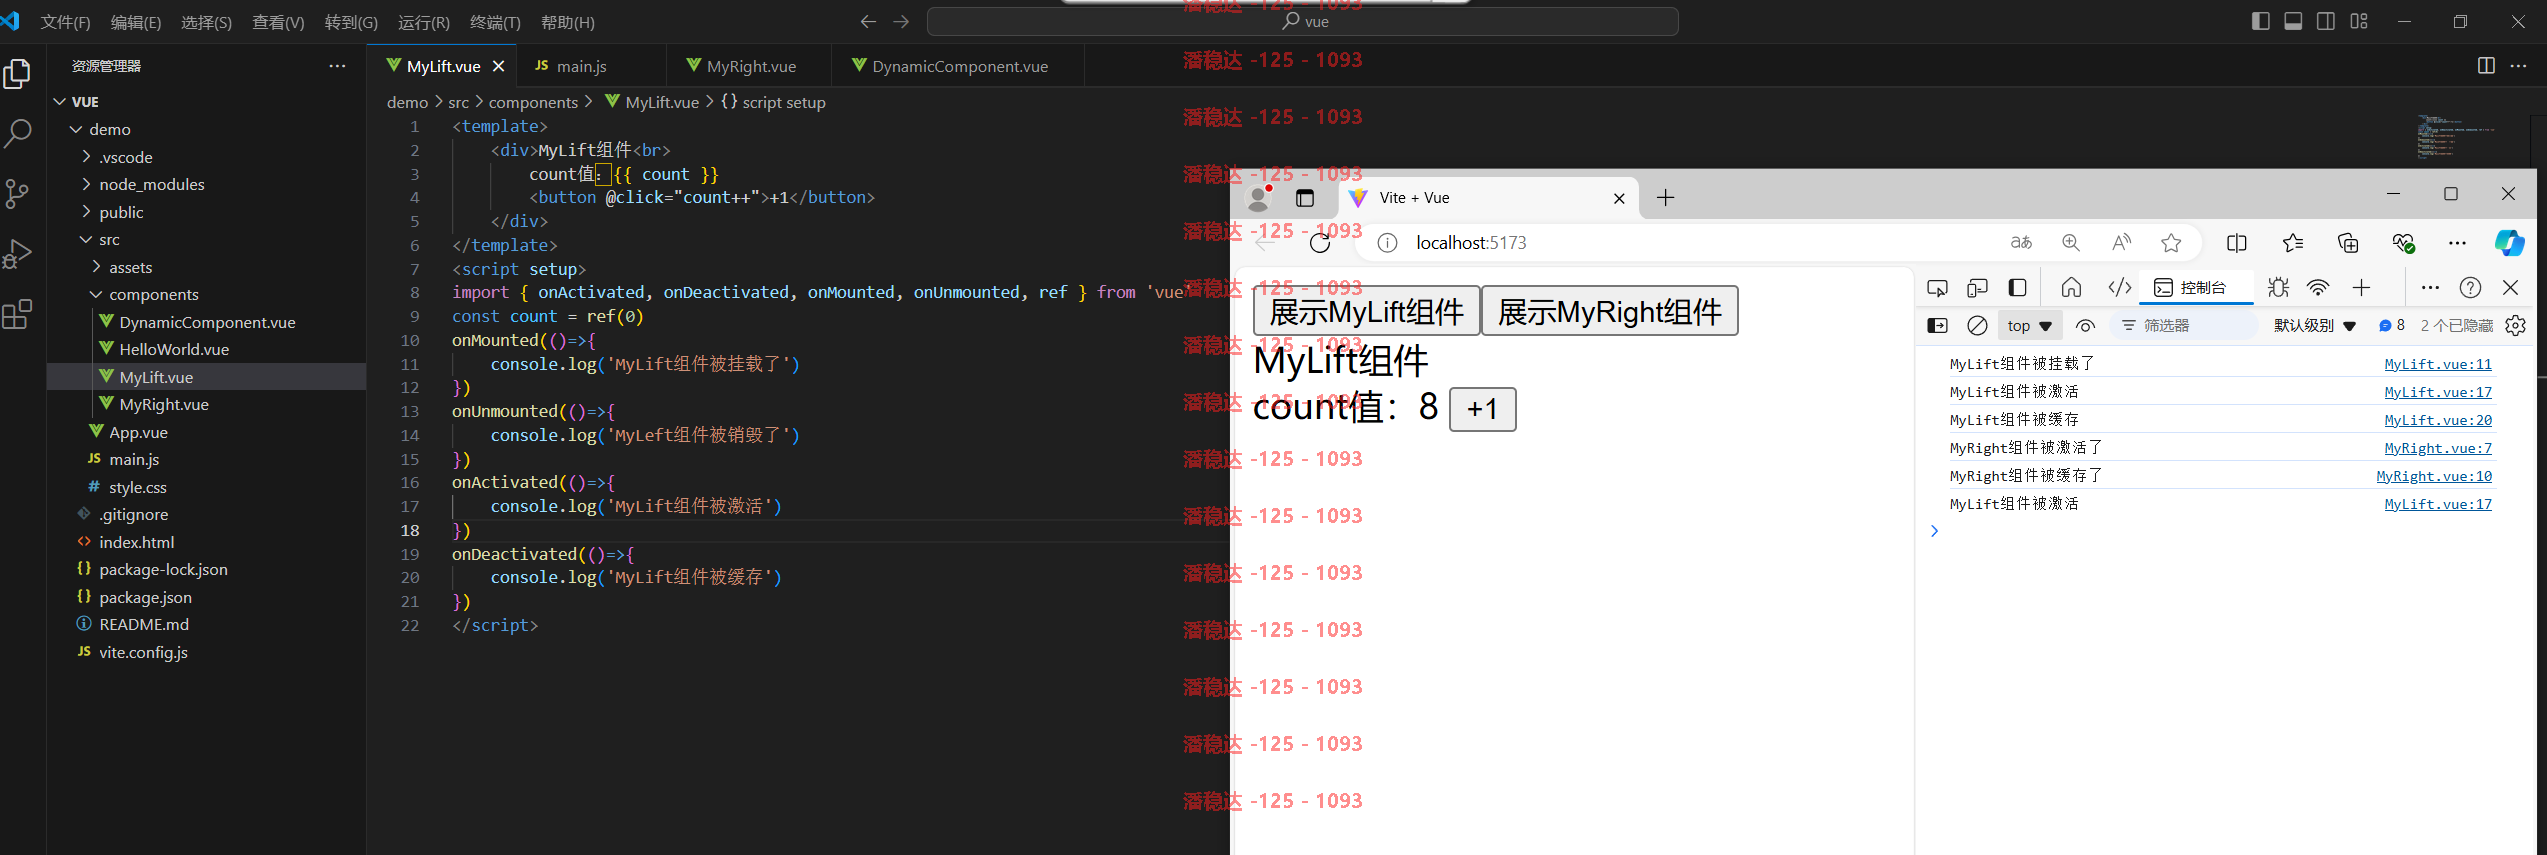Add more tools to DevTools
This screenshot has height=855, width=2547.
2361,288
